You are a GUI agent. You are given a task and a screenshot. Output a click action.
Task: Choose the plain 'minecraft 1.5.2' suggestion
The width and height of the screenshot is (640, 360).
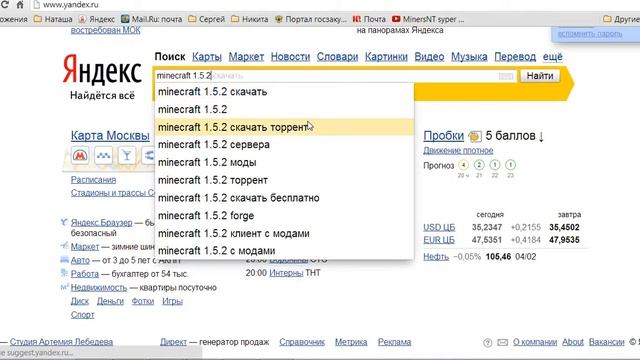(x=284, y=109)
